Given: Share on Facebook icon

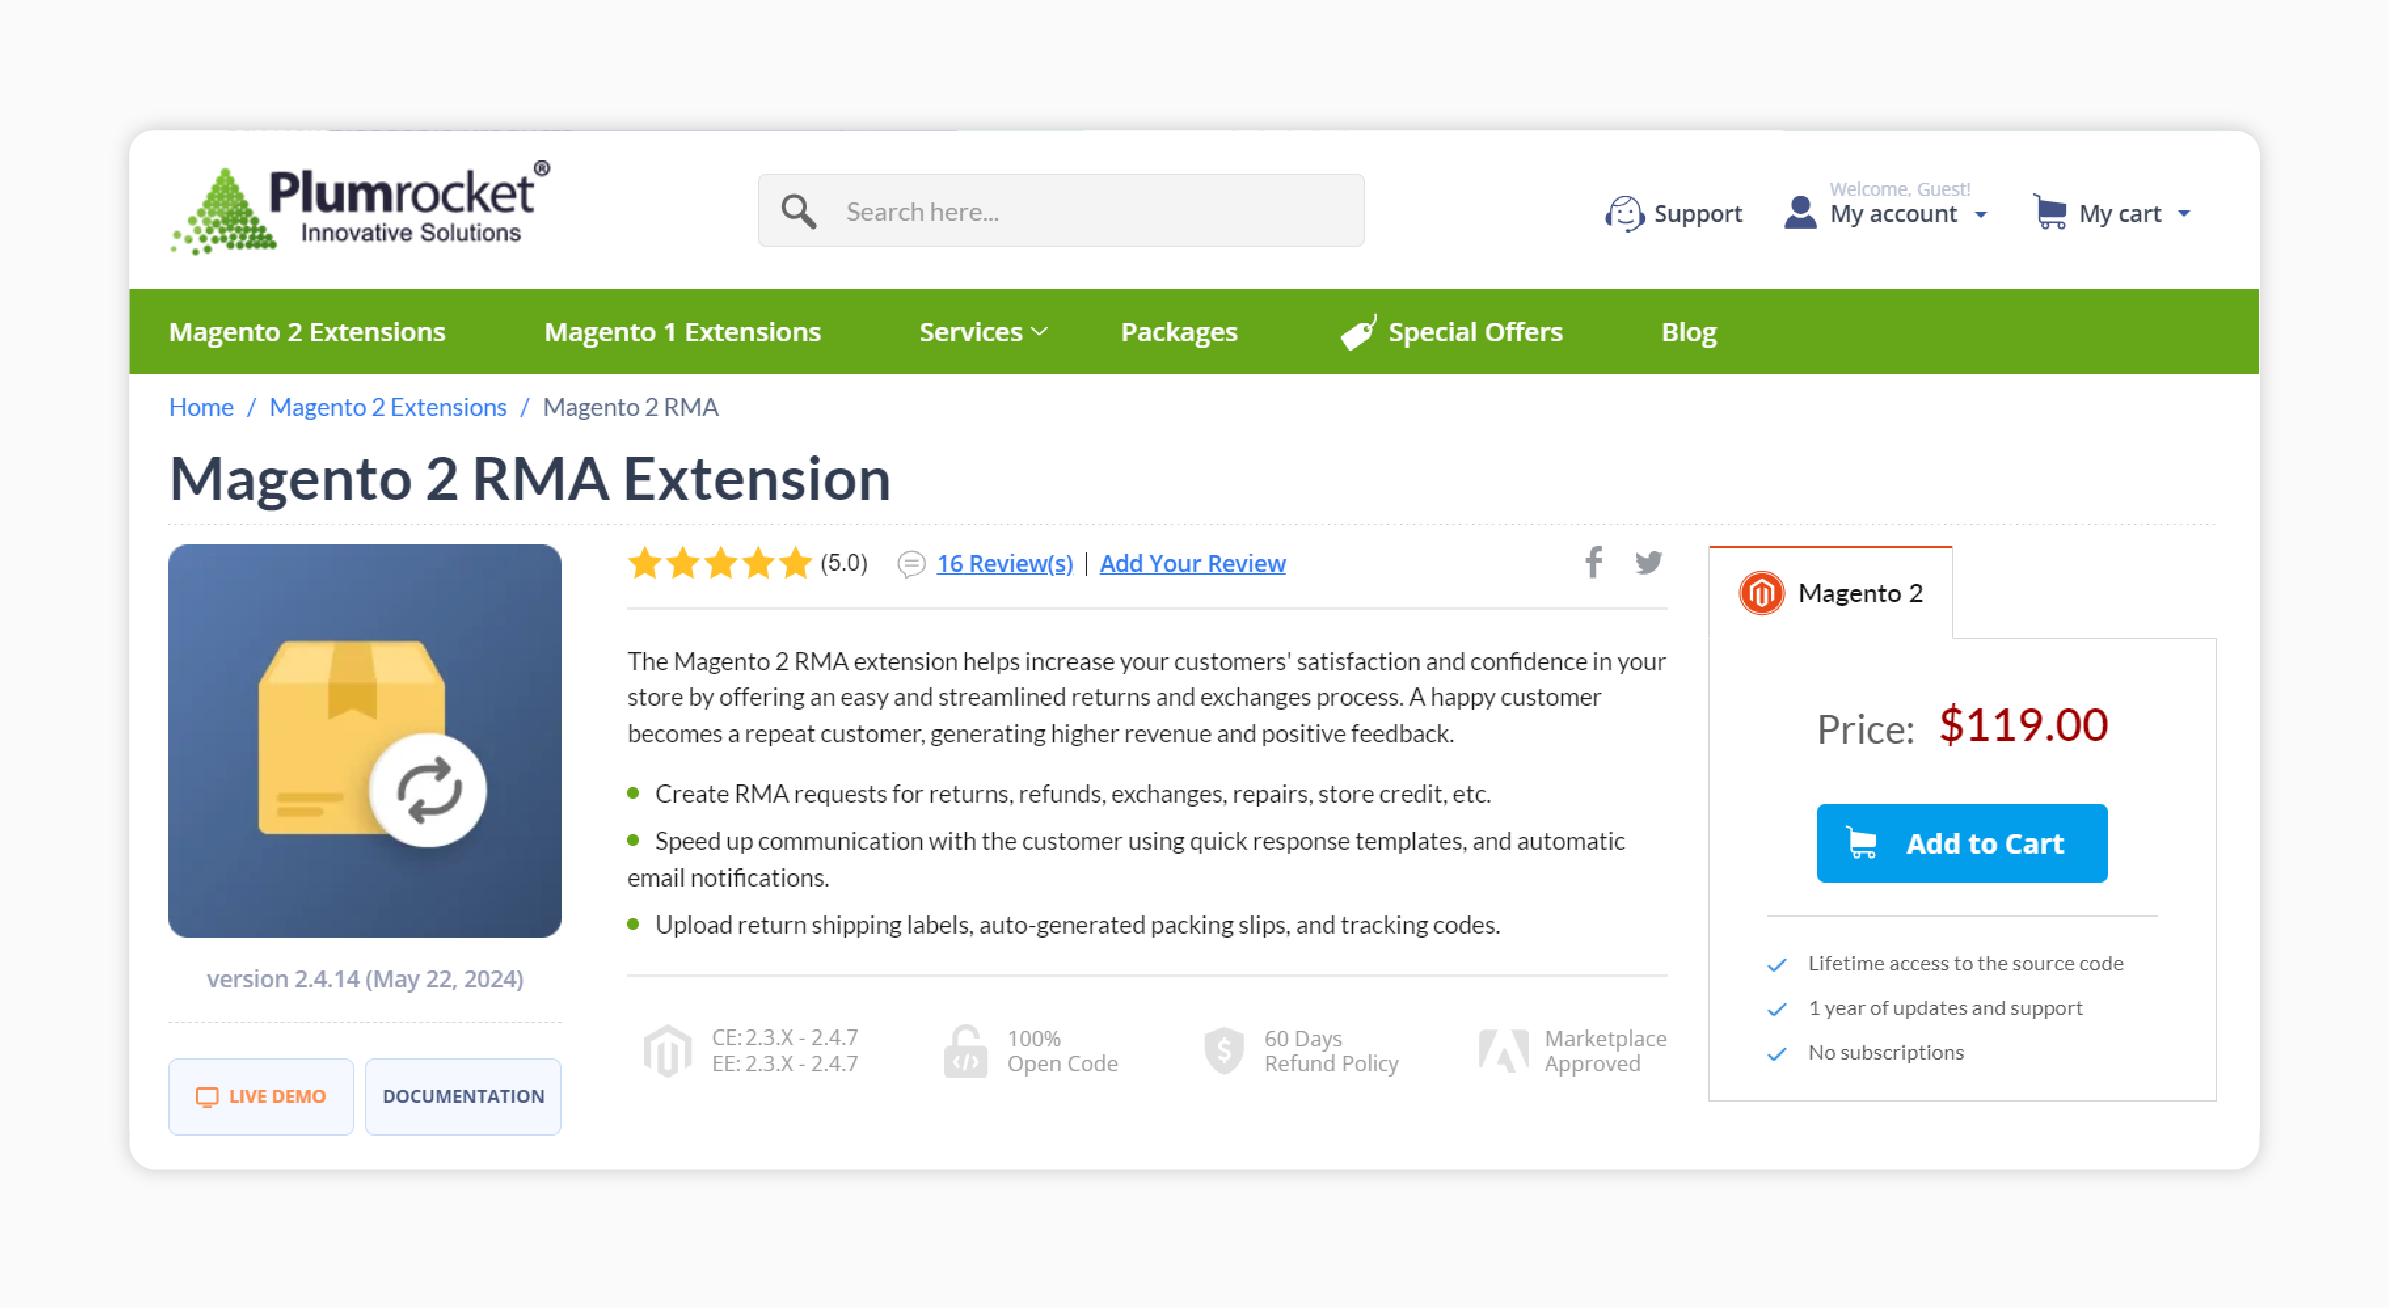Looking at the screenshot, I should pyautogui.click(x=1594, y=562).
